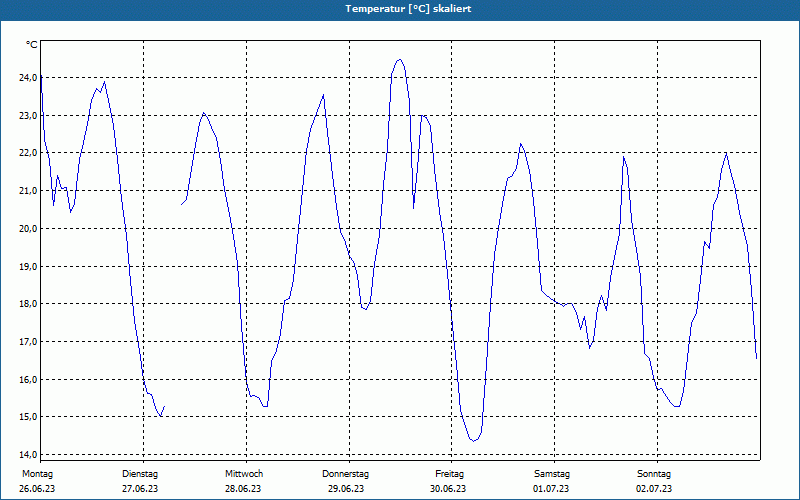Click the '21,0' y-axis value
The width and height of the screenshot is (800, 500).
click(28, 191)
